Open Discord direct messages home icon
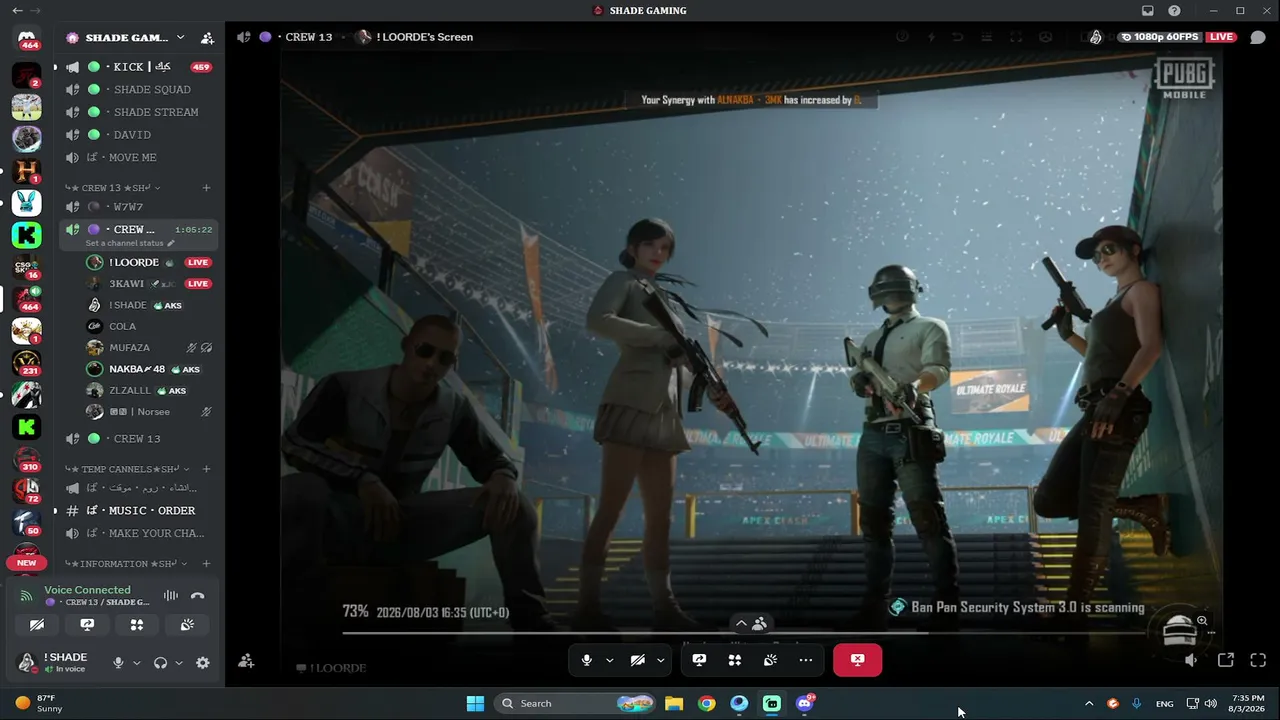This screenshot has height=720, width=1280. pos(27,40)
